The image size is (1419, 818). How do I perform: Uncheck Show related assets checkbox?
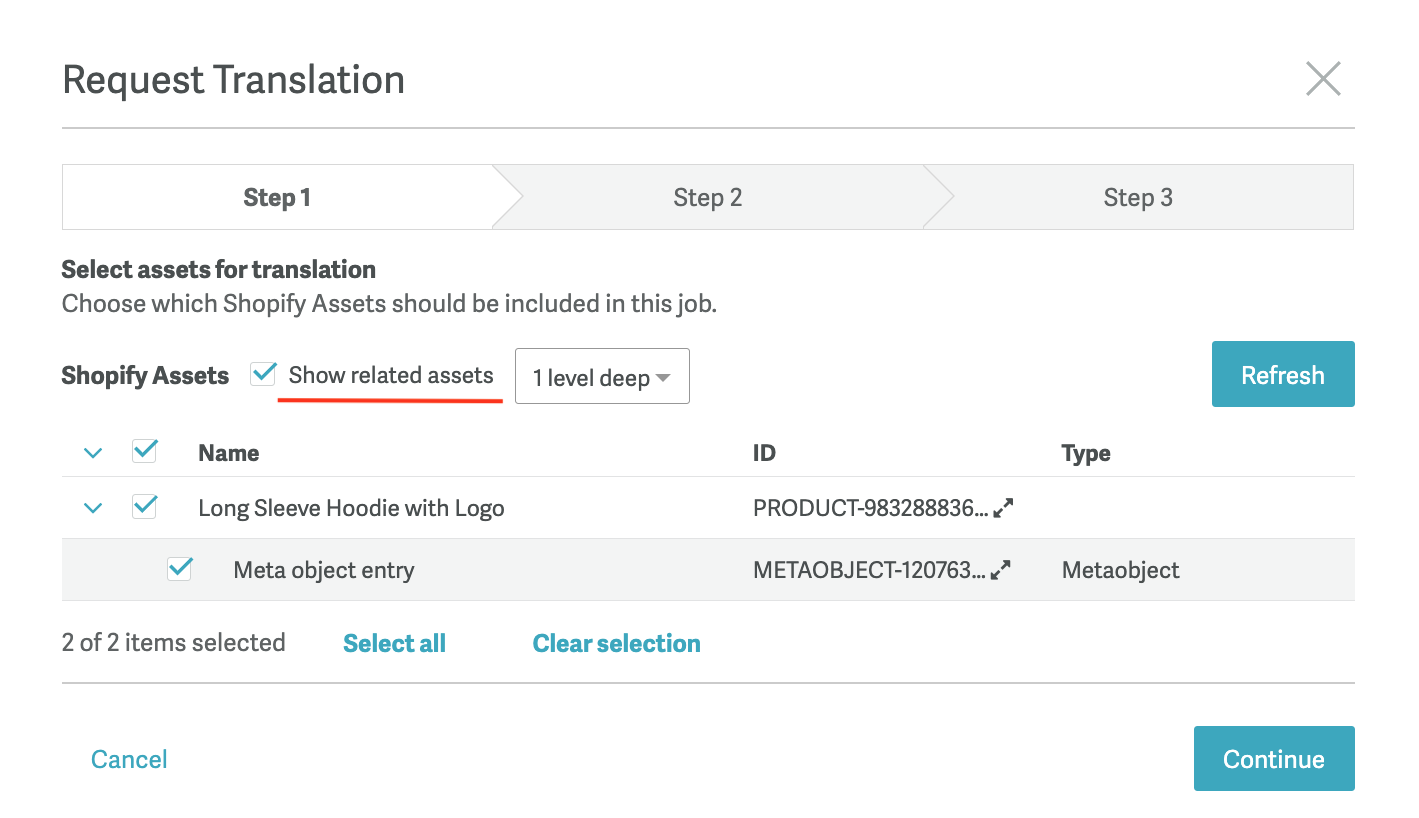pos(264,374)
